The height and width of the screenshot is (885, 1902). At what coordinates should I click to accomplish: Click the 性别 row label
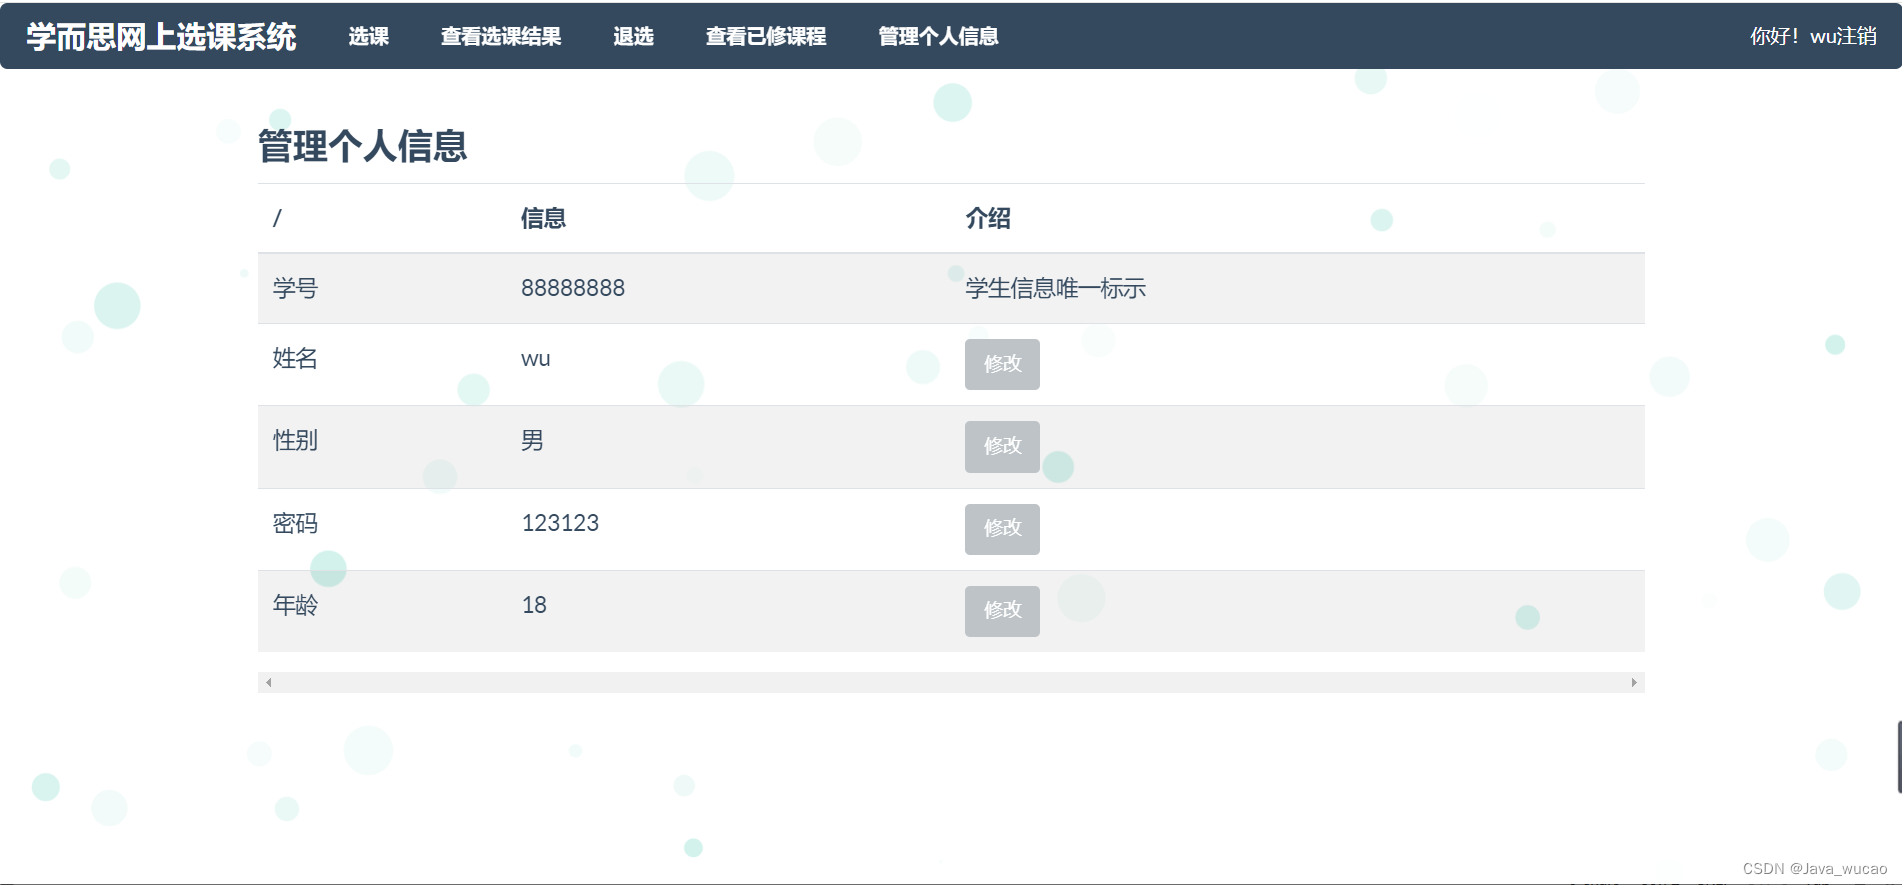point(295,440)
